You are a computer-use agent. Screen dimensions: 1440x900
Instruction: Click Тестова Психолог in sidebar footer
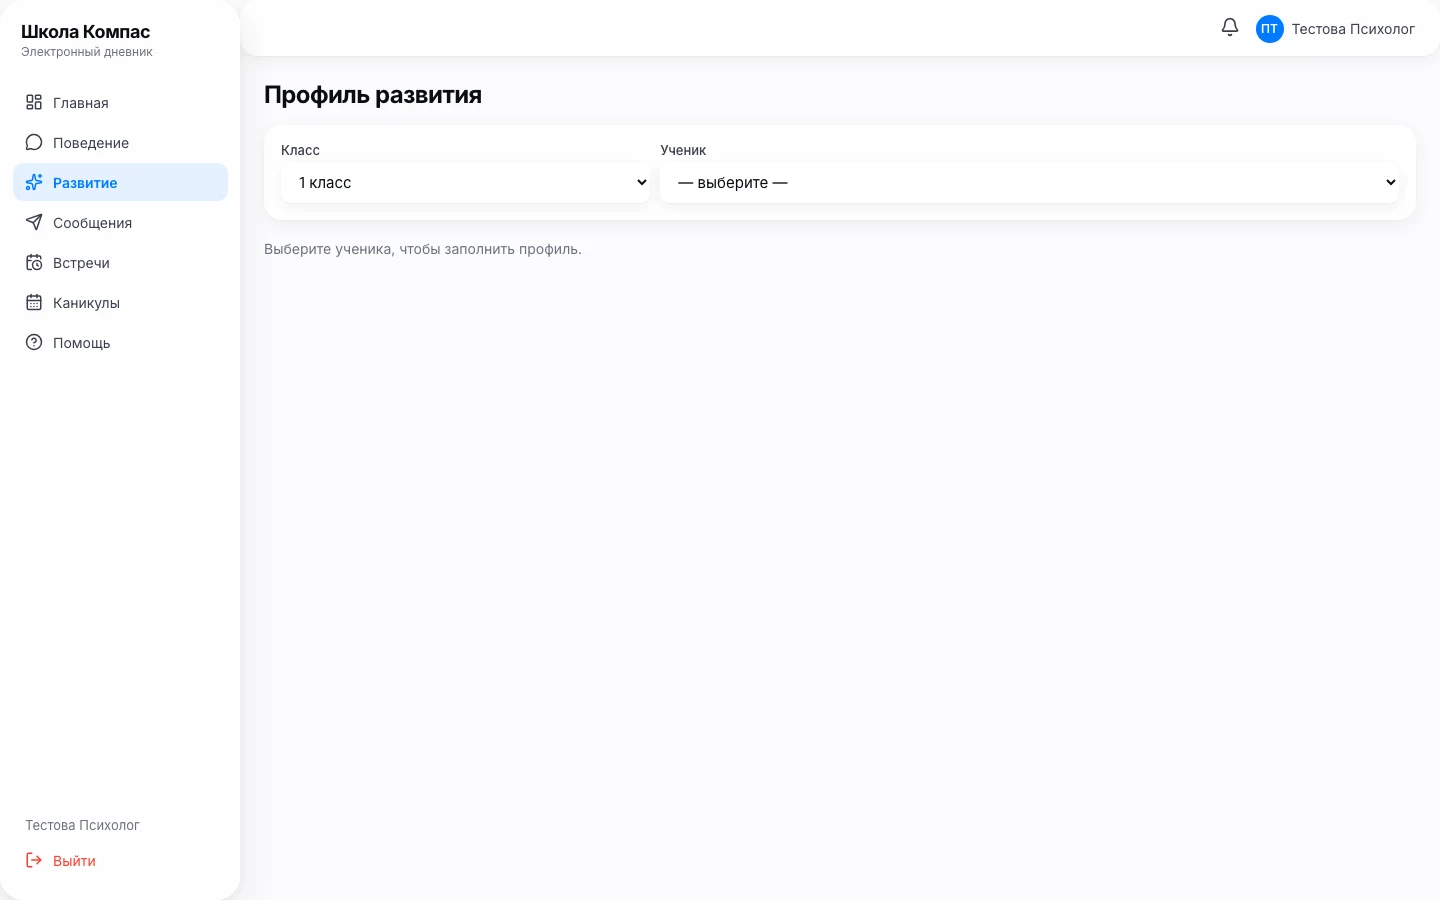coord(82,825)
